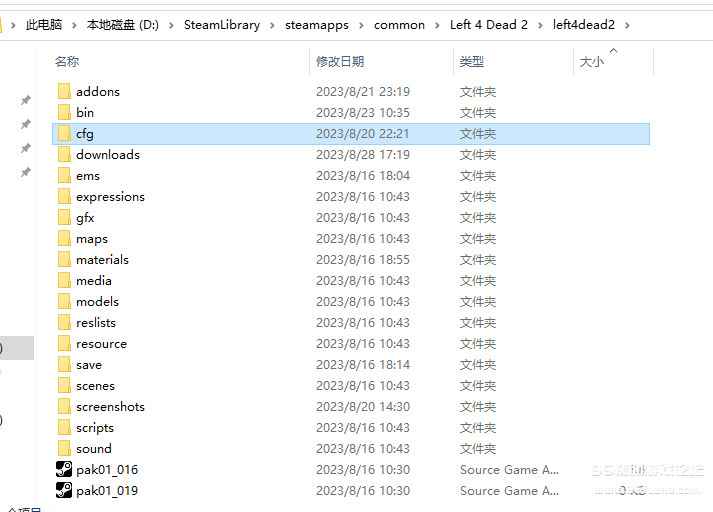Click Source Game A... type of pak01_016
Image resolution: width=713 pixels, height=512 pixels.
(509, 470)
